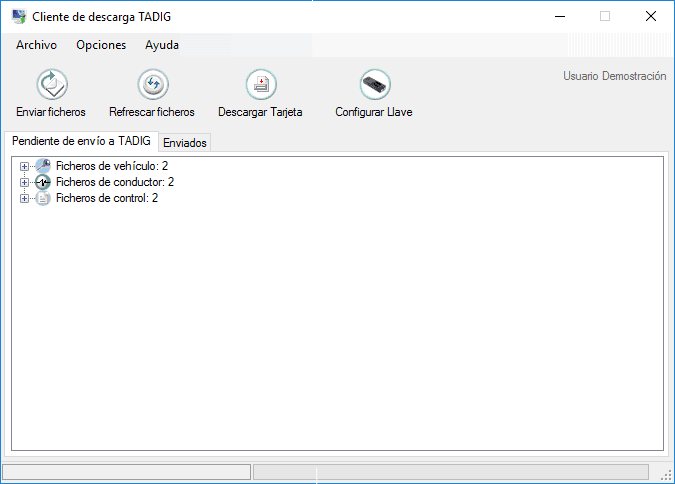Viewport: 675px width, 484px height.
Task: Select the control files document icon
Action: tap(43, 198)
